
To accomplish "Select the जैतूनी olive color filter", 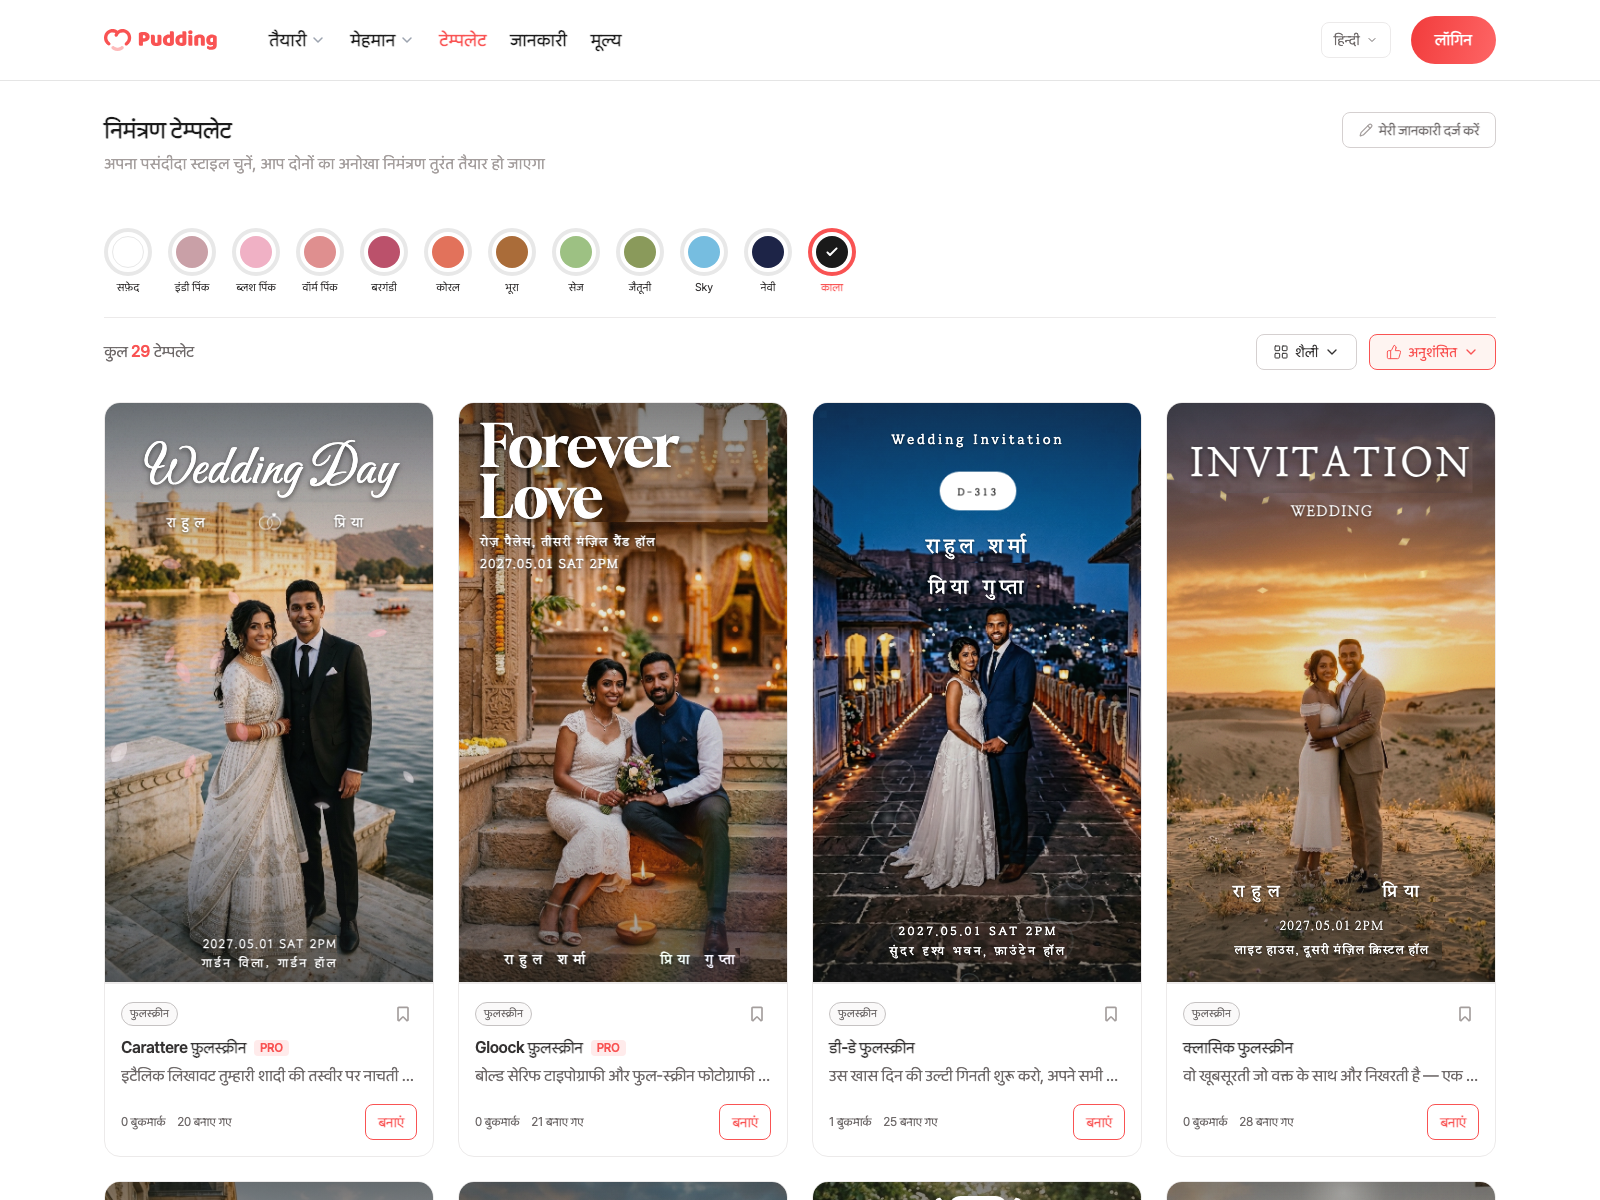I will (640, 252).
